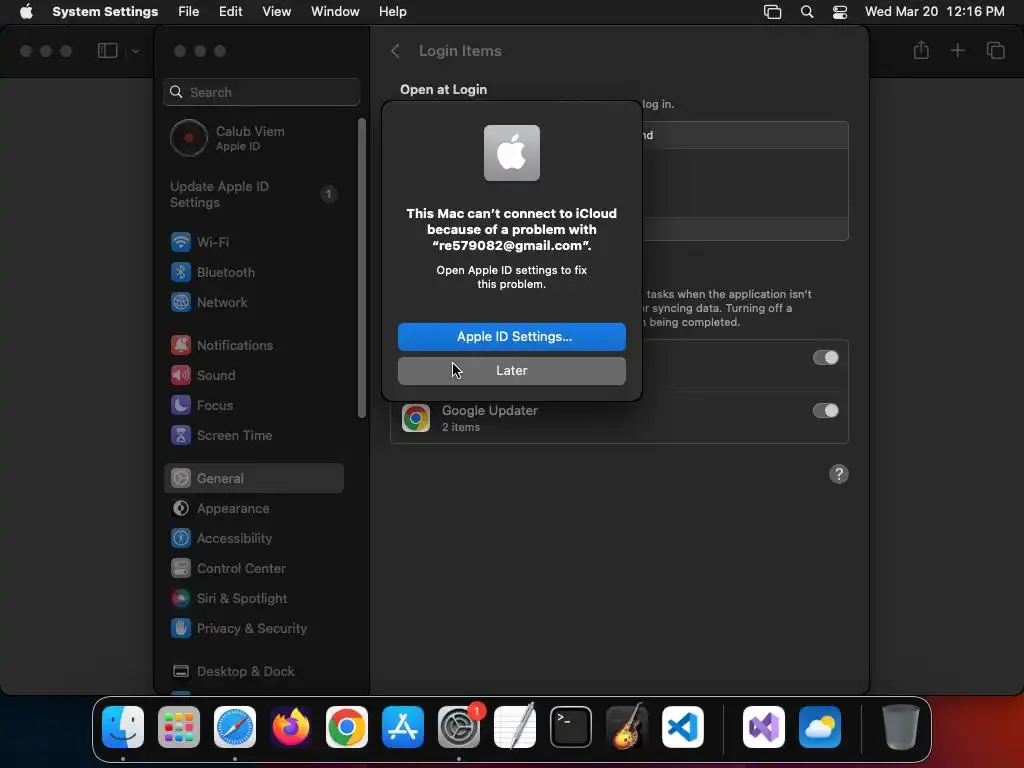
Task: Open Accessibility settings
Action: point(255,538)
